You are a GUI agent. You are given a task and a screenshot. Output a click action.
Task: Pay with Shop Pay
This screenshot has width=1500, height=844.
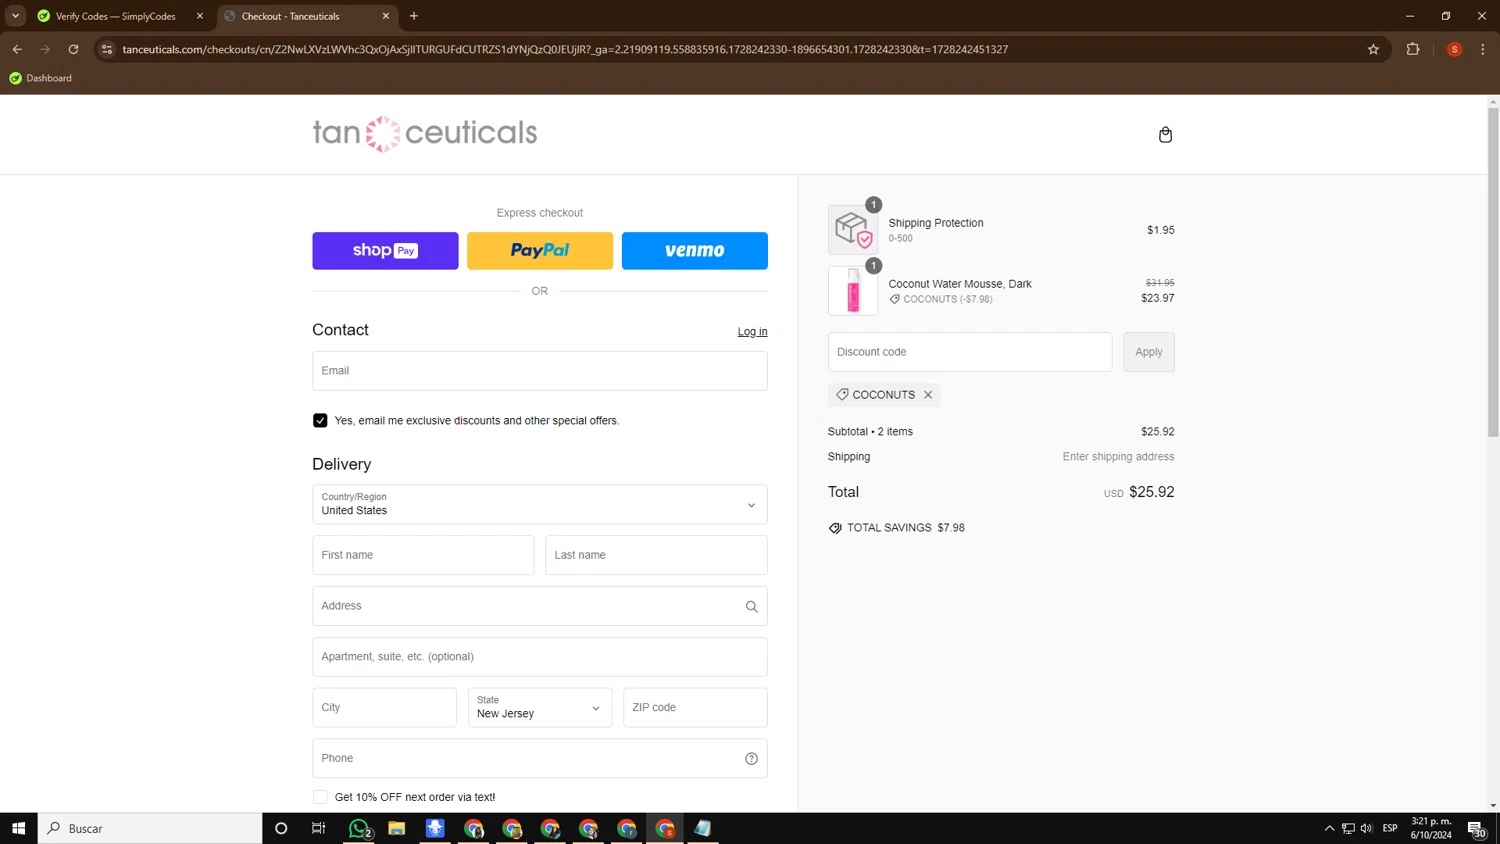click(385, 251)
